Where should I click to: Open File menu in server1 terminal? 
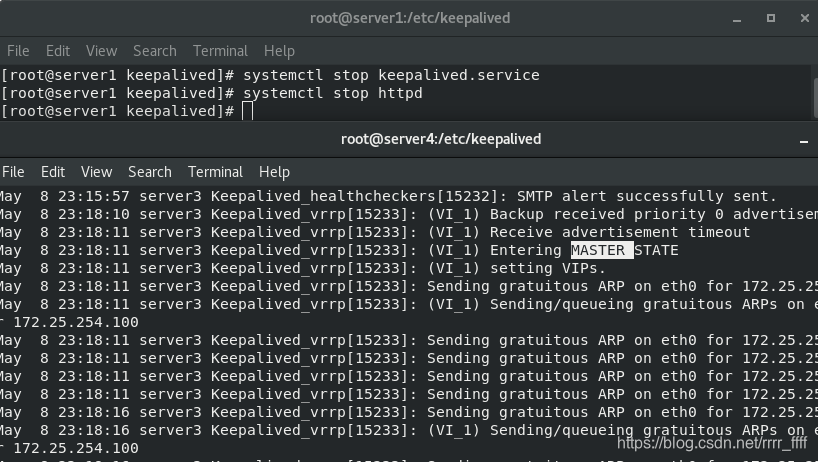(18, 51)
